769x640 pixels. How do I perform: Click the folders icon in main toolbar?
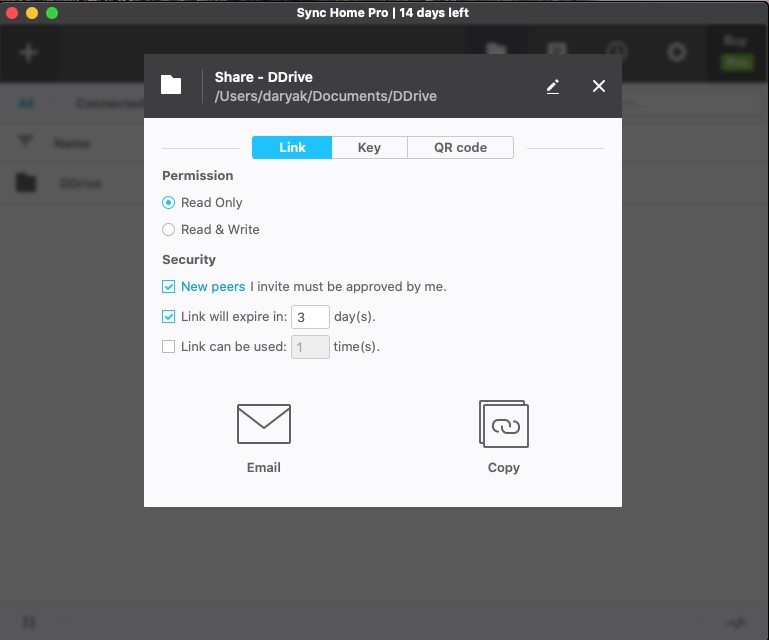tap(496, 49)
